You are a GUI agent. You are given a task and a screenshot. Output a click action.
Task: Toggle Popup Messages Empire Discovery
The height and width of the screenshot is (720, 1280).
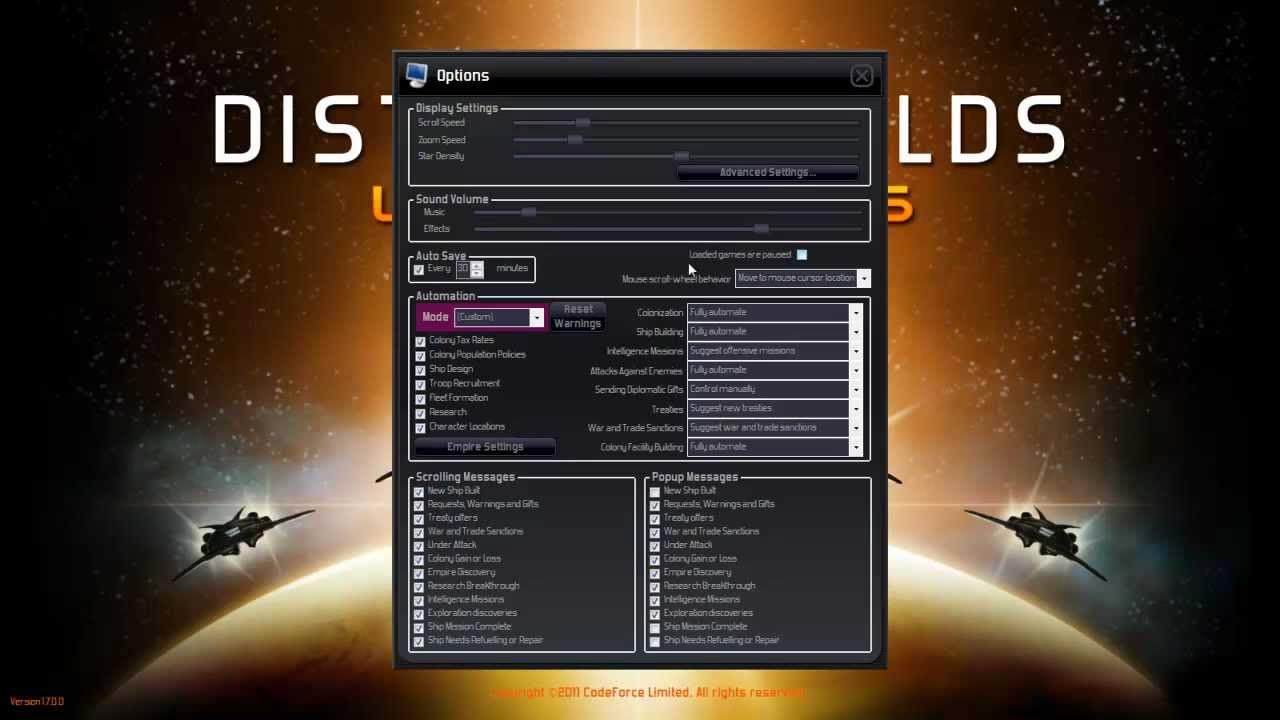point(655,573)
